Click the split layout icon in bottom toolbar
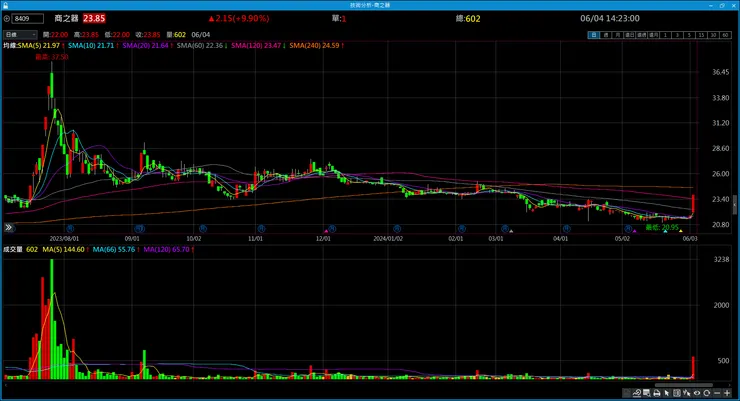 (677, 393)
